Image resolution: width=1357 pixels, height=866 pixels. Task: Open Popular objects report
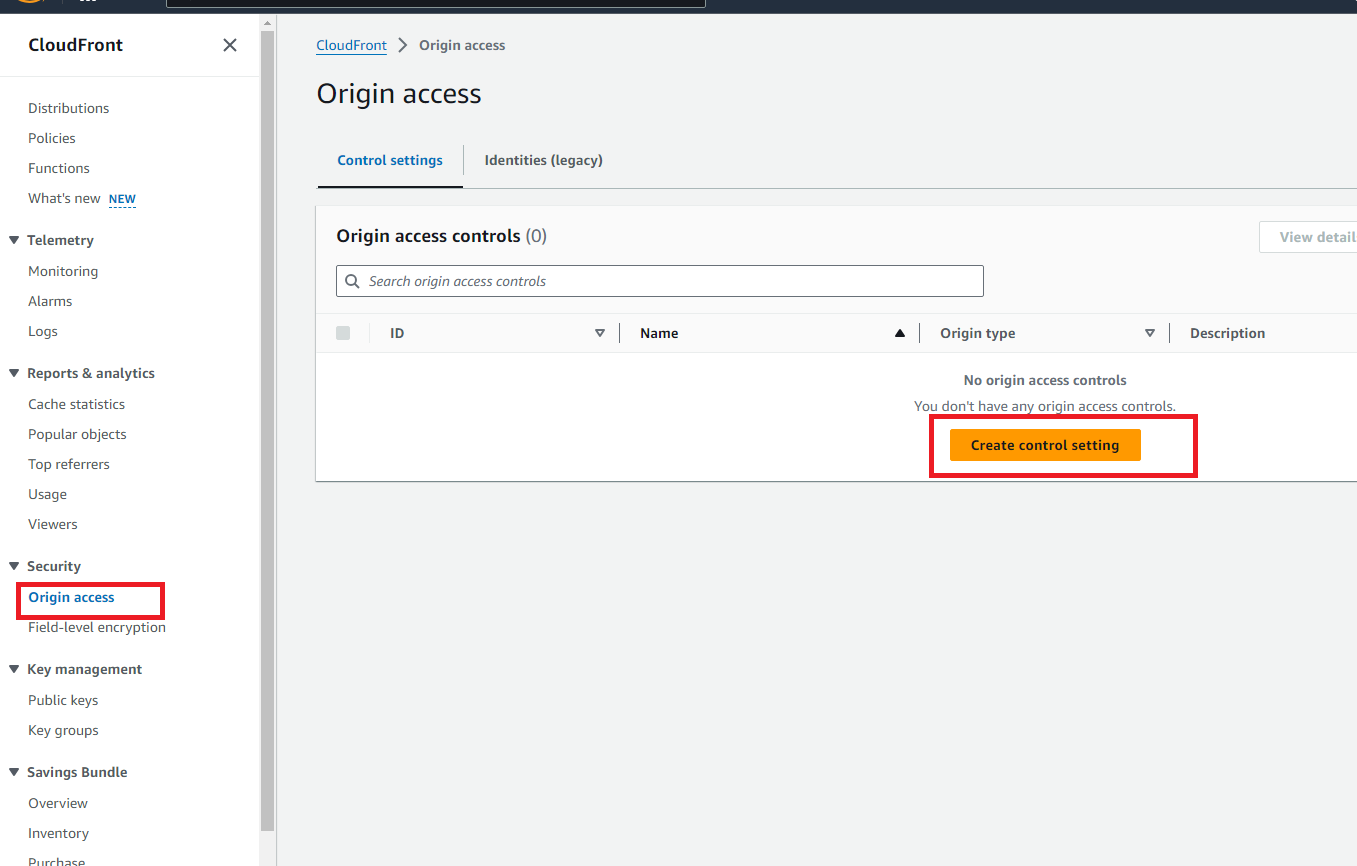click(77, 434)
